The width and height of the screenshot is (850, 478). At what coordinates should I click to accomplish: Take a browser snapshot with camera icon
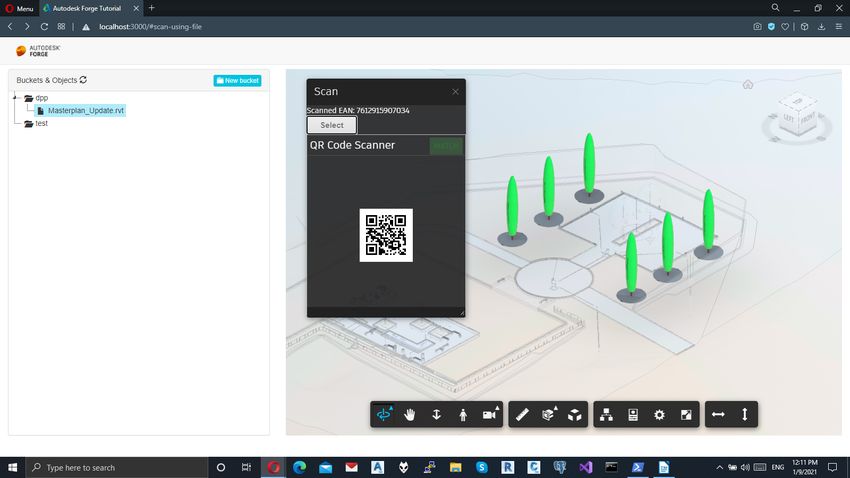pyautogui.click(x=757, y=27)
